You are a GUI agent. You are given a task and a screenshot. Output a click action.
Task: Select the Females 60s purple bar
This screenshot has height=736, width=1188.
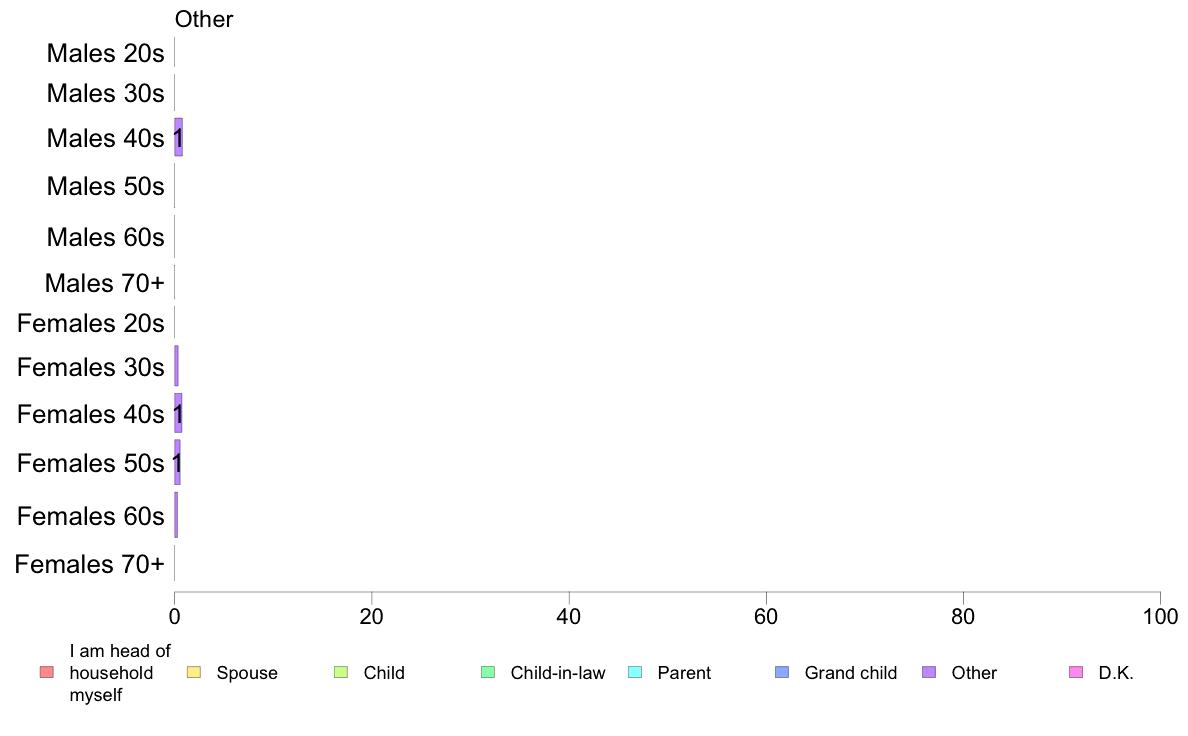click(x=176, y=515)
